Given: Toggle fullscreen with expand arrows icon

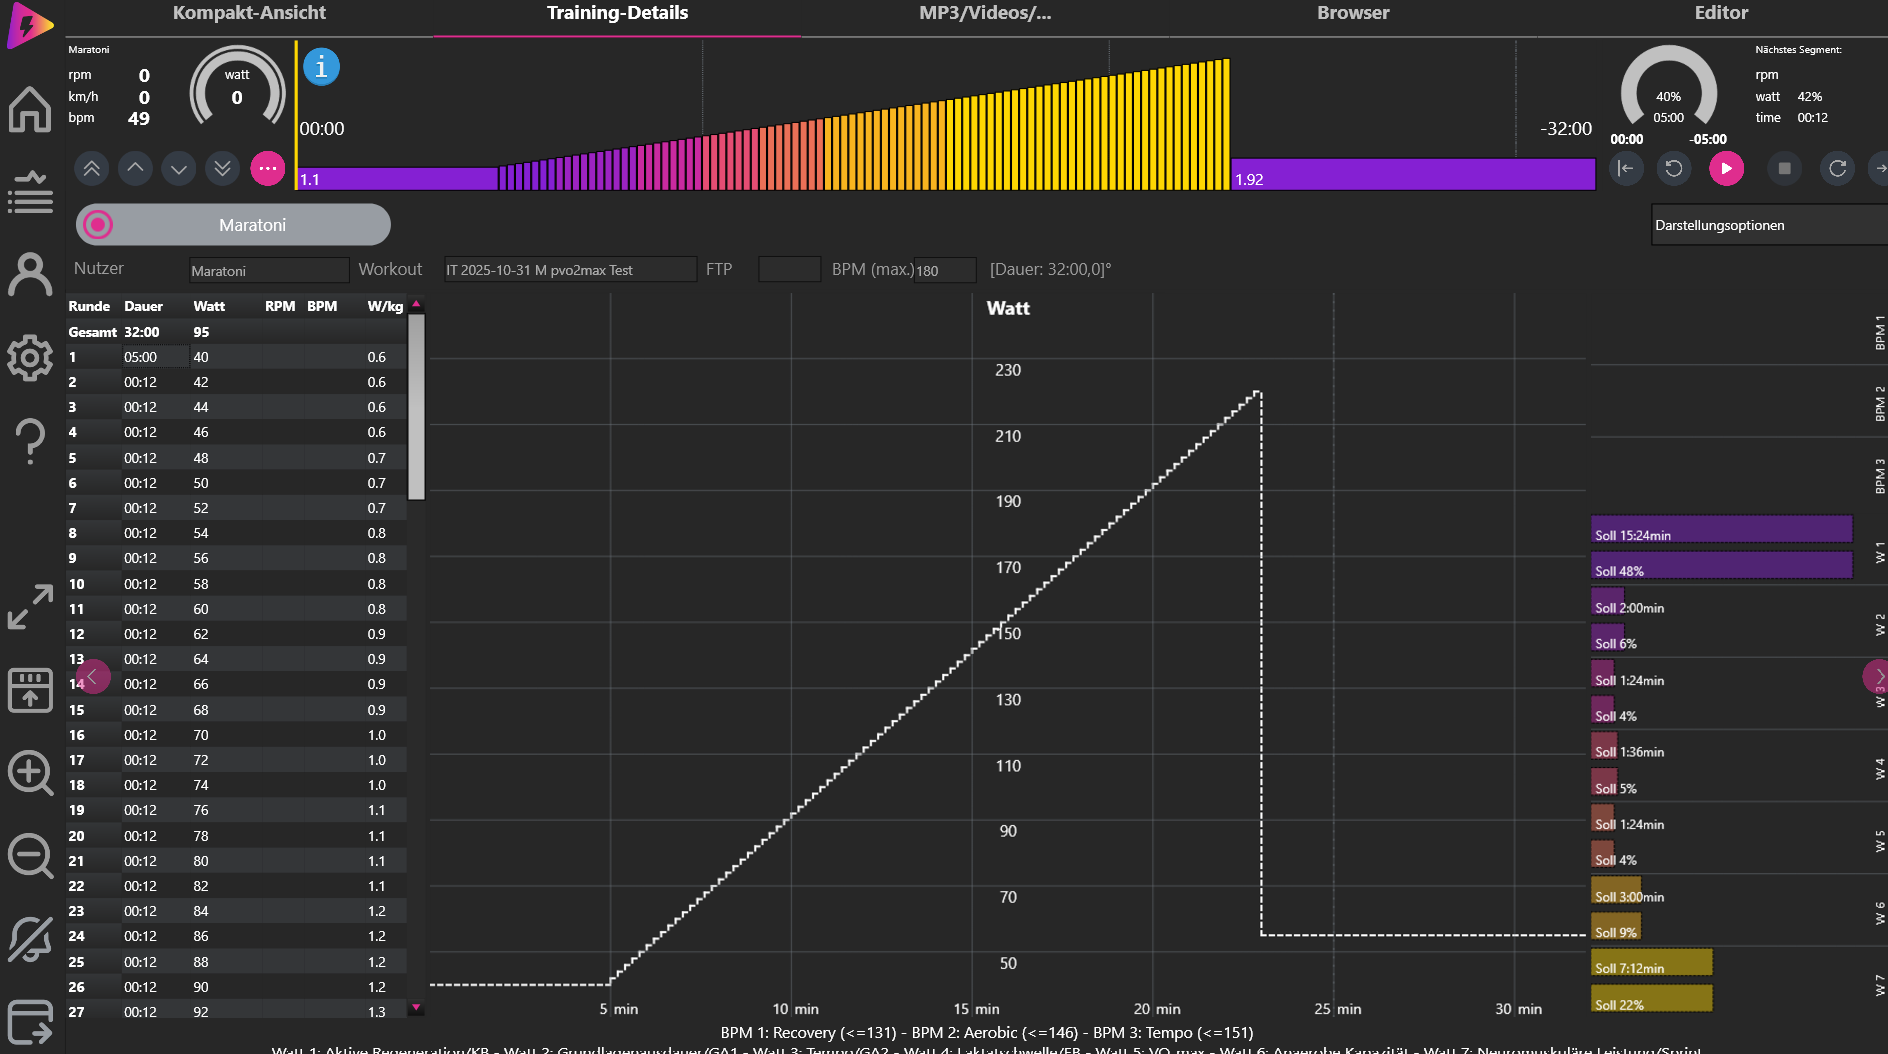Looking at the screenshot, I should click(x=30, y=607).
